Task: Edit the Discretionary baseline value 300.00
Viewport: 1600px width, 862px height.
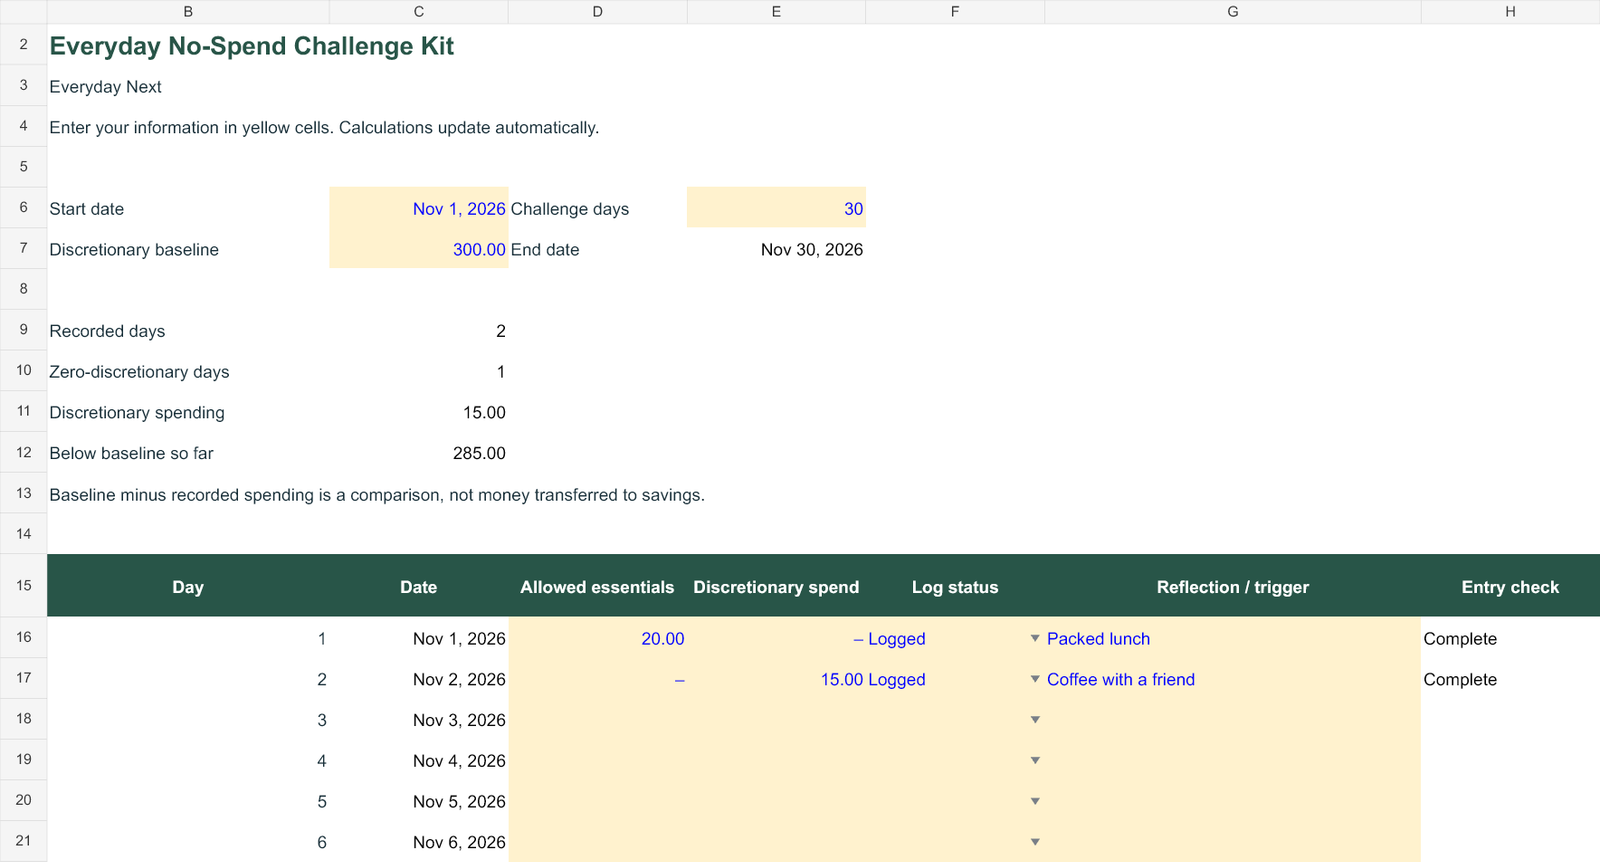Action: point(419,249)
